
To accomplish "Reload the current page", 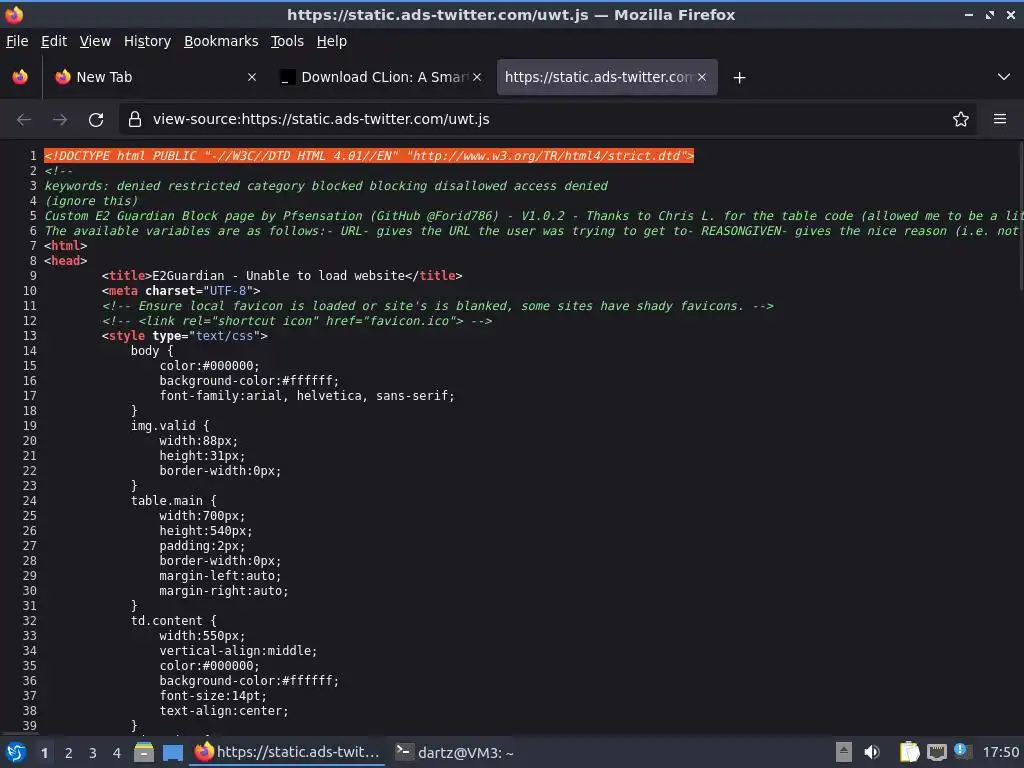I will pos(96,120).
